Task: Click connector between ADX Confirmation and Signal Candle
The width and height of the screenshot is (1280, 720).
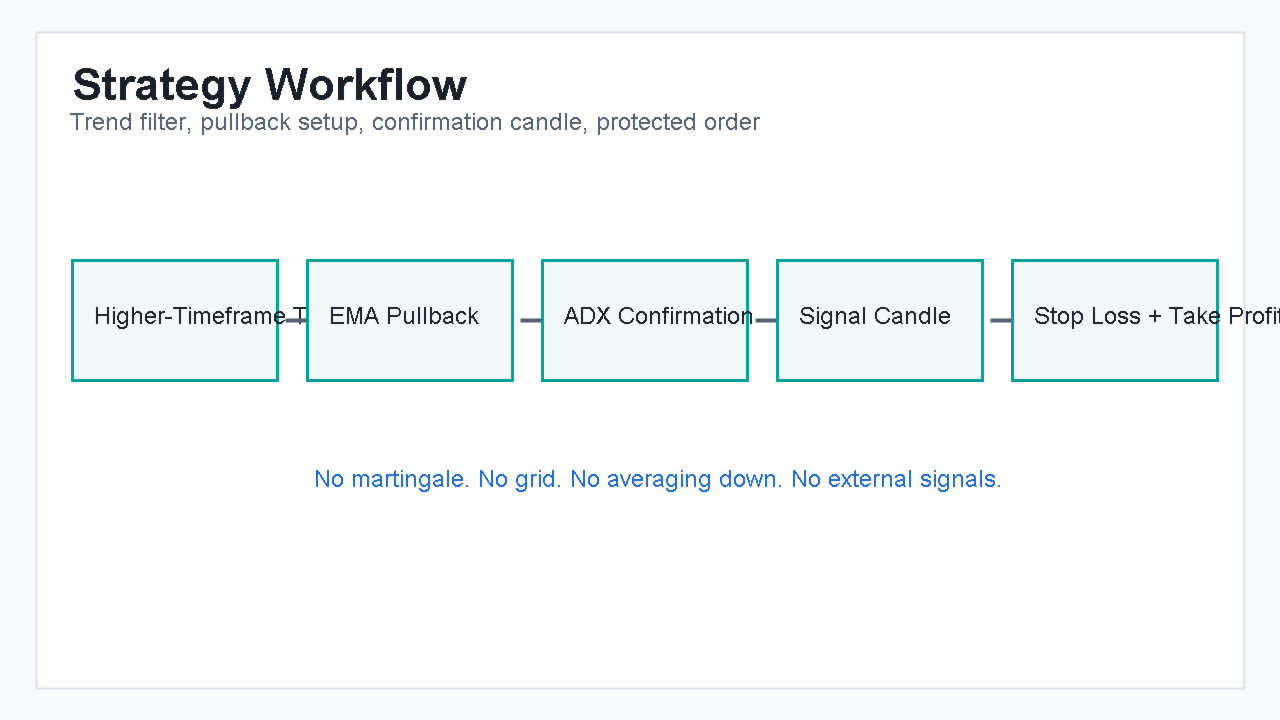Action: tap(765, 320)
